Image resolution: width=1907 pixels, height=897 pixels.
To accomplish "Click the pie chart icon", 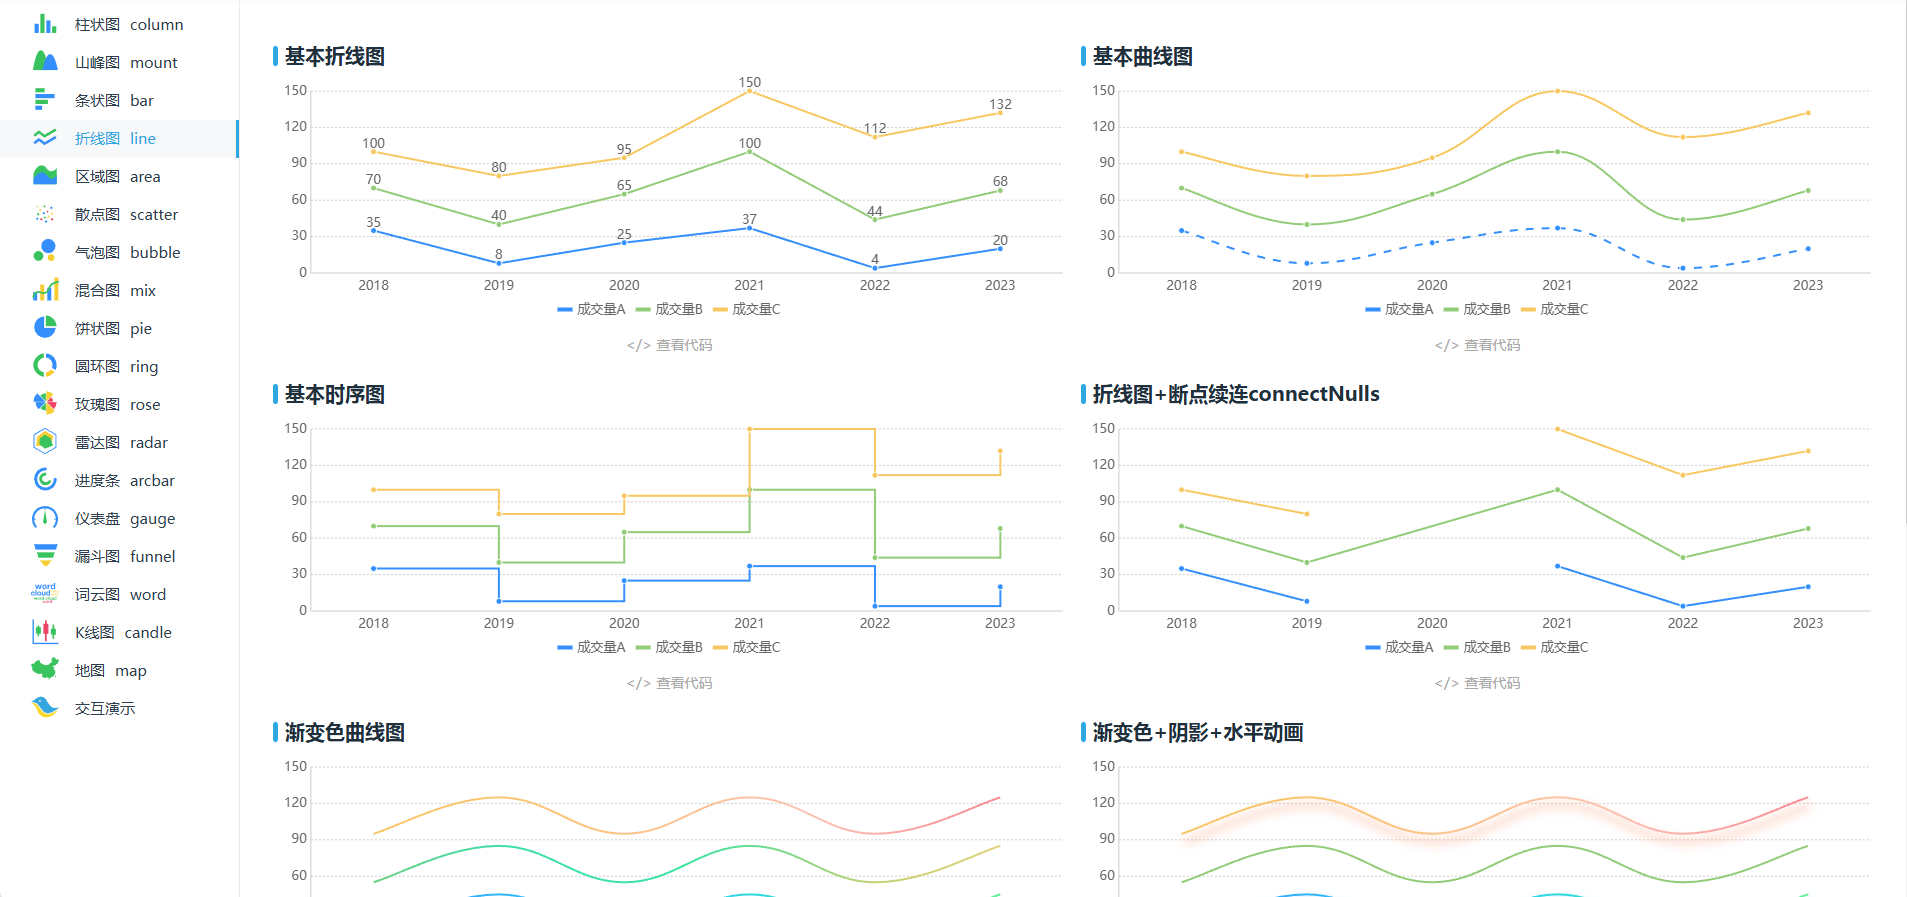I will coord(45,328).
